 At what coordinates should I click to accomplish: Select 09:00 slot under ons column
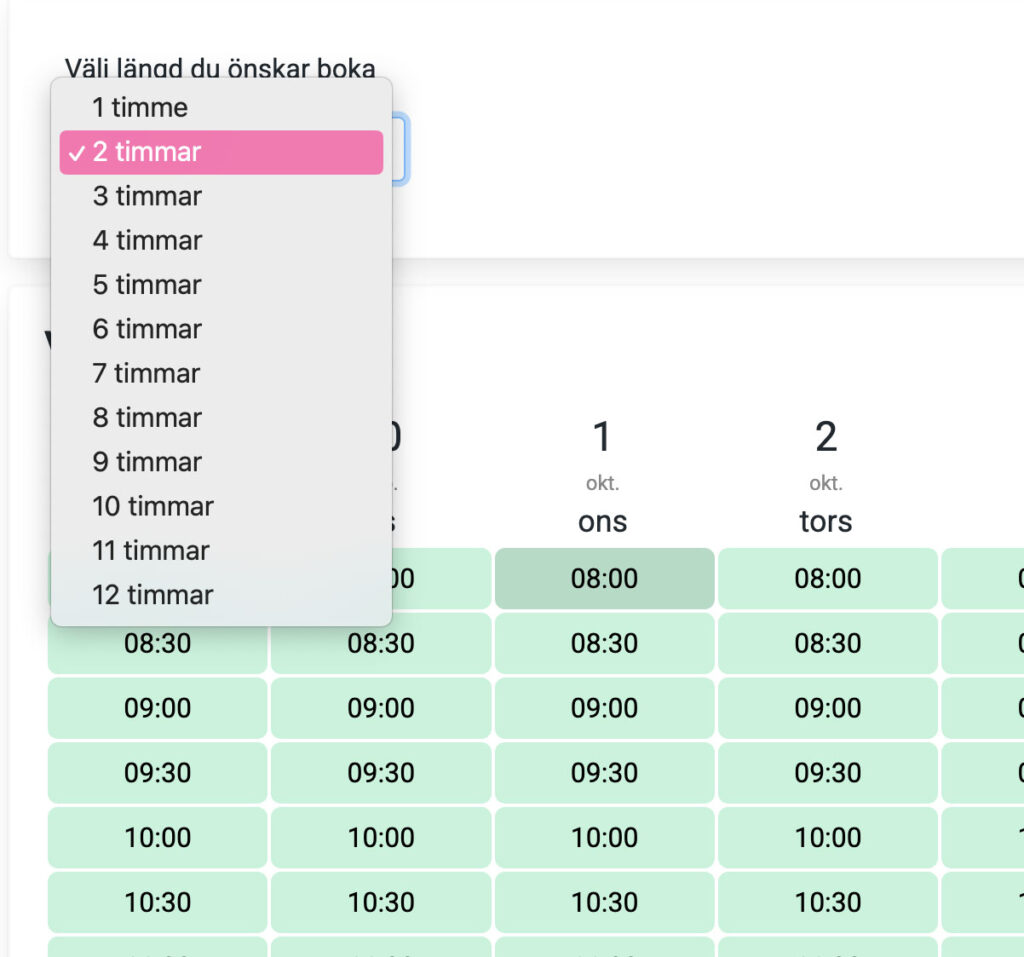[604, 708]
